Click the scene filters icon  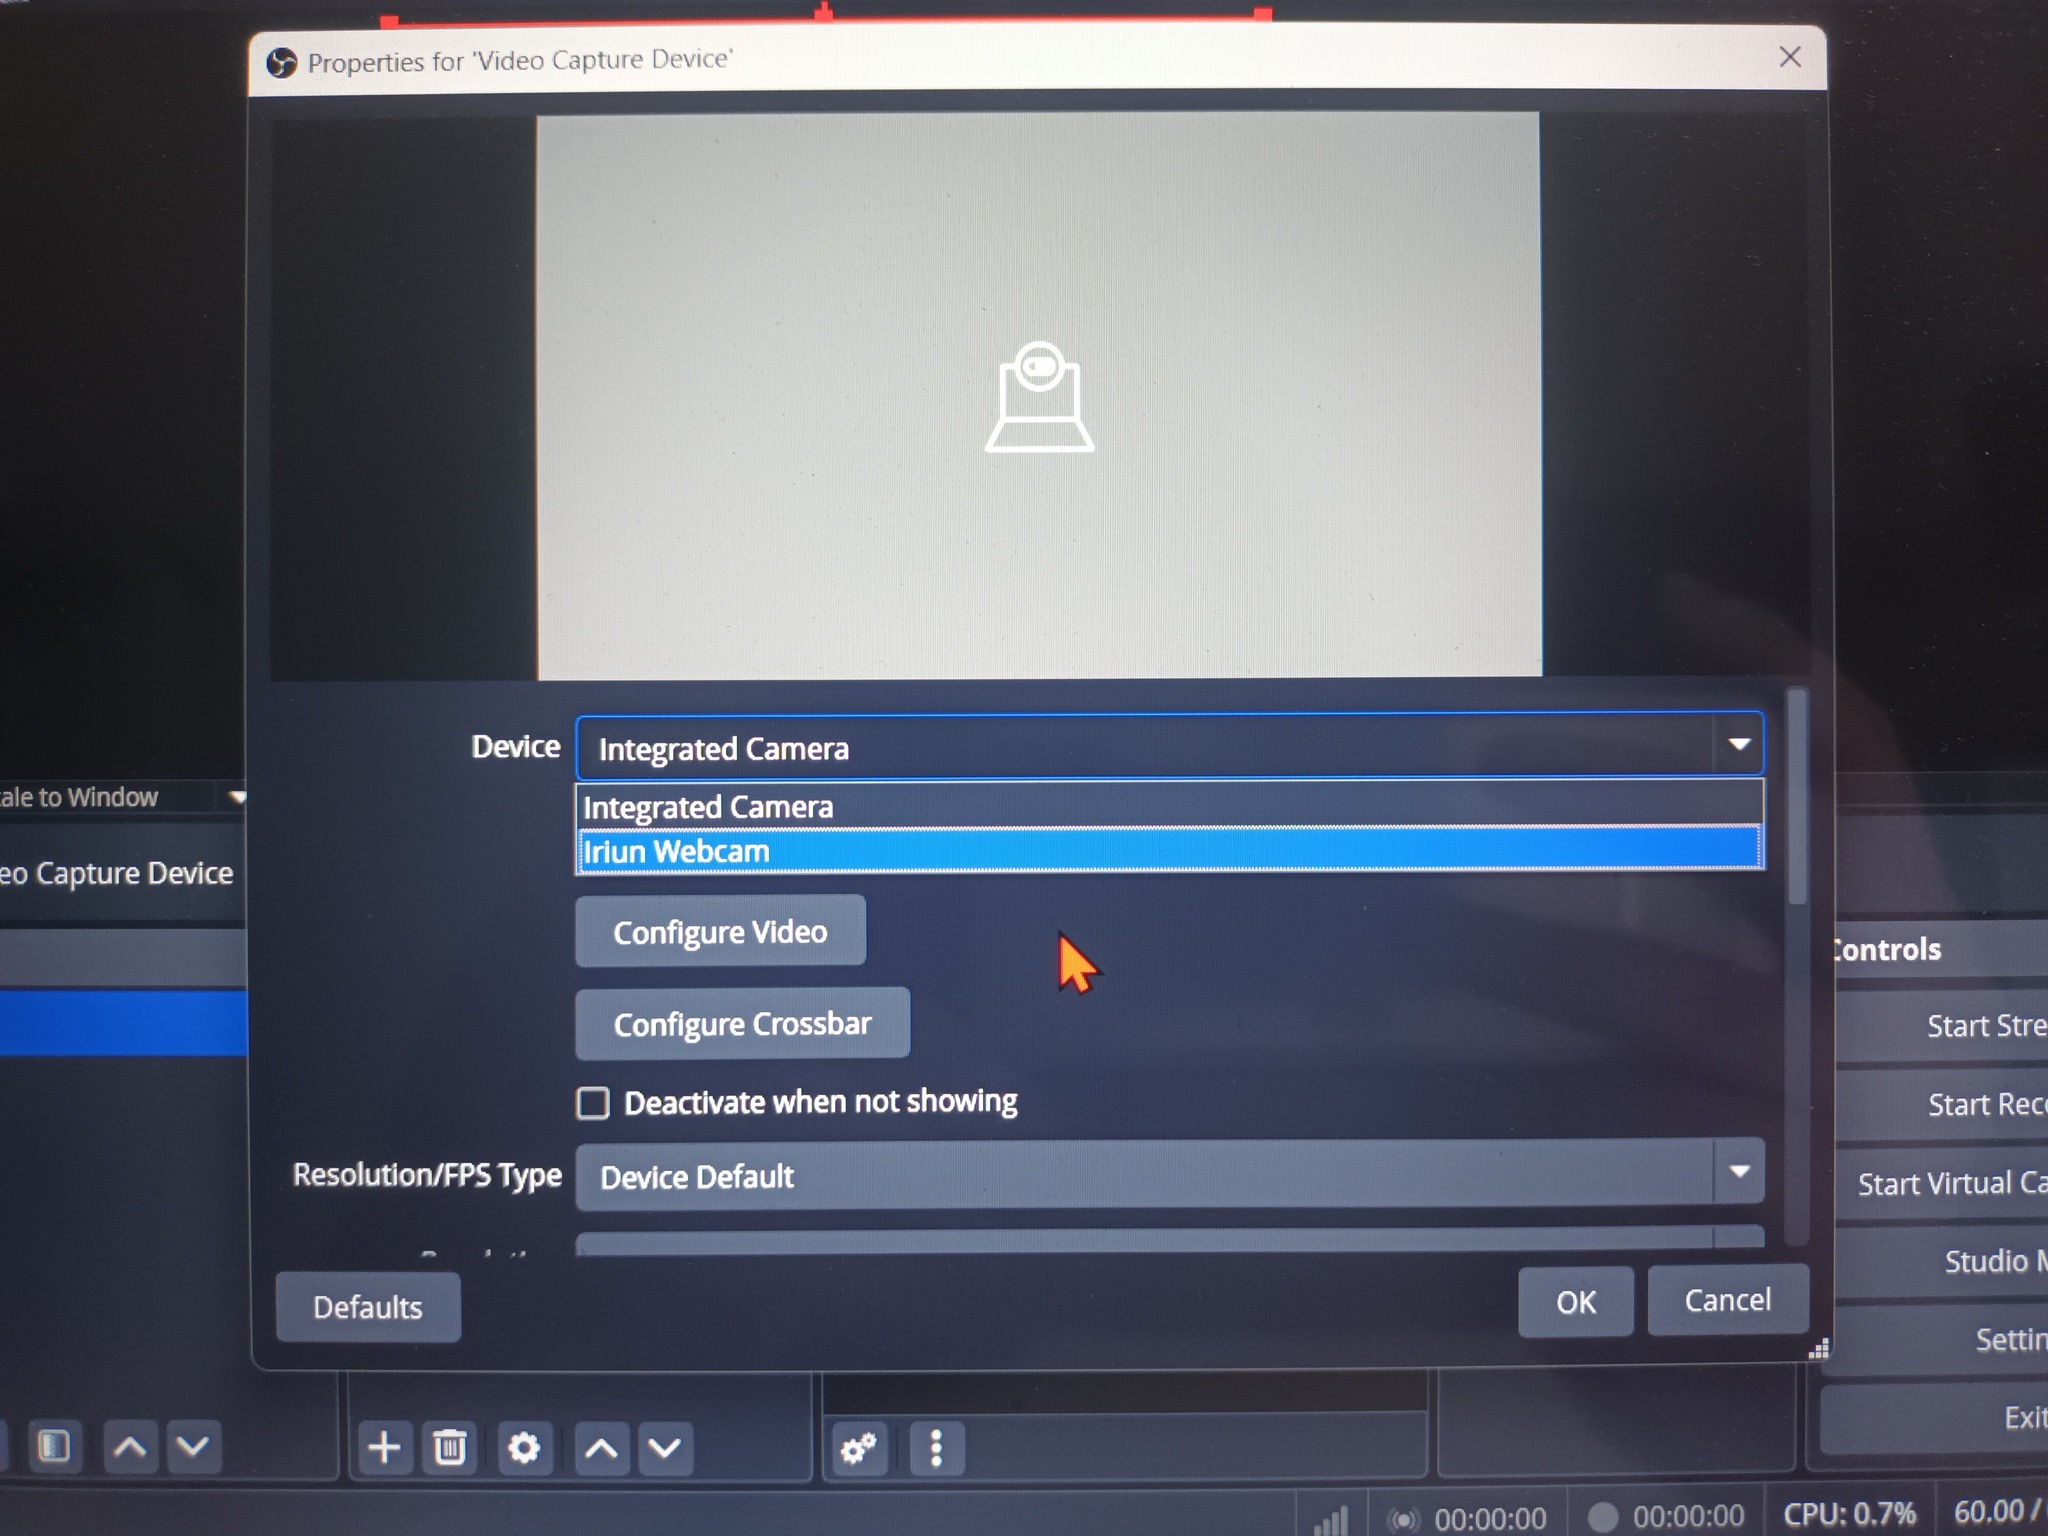pos(54,1446)
